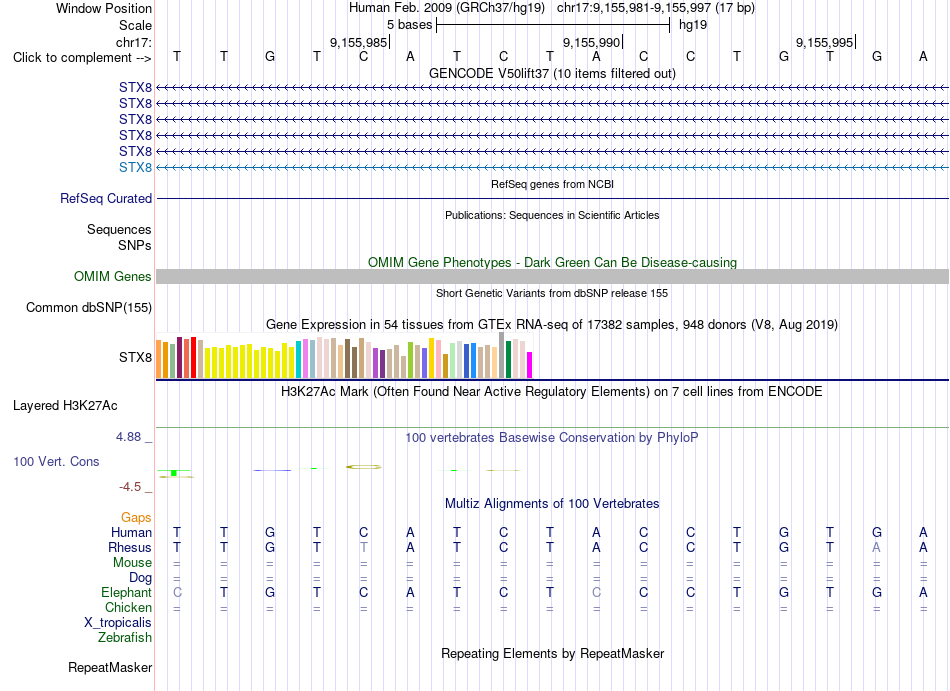Screen dimensions: 950x691
Task: Click the maroon GTEx expression bar
Action: pyautogui.click(x=179, y=357)
